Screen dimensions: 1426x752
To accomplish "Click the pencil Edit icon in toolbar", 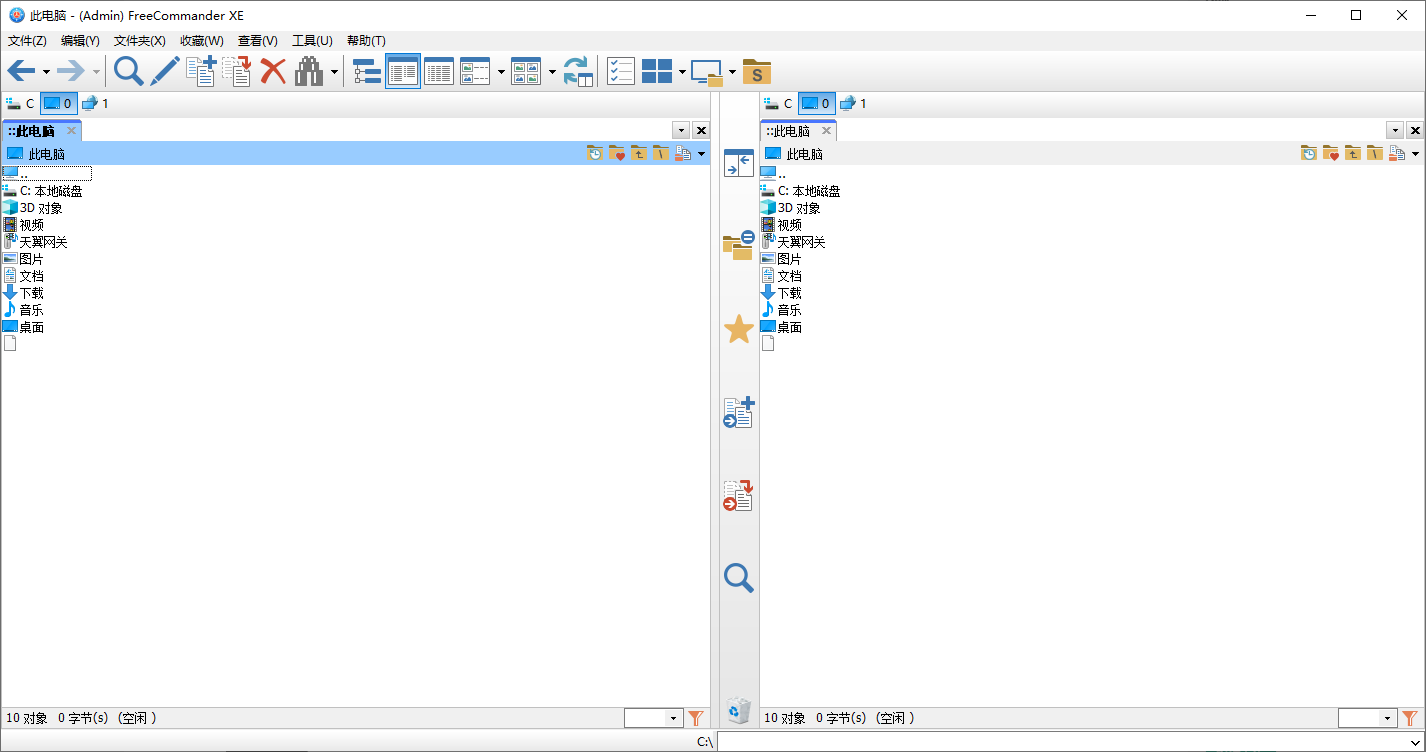I will click(x=164, y=71).
